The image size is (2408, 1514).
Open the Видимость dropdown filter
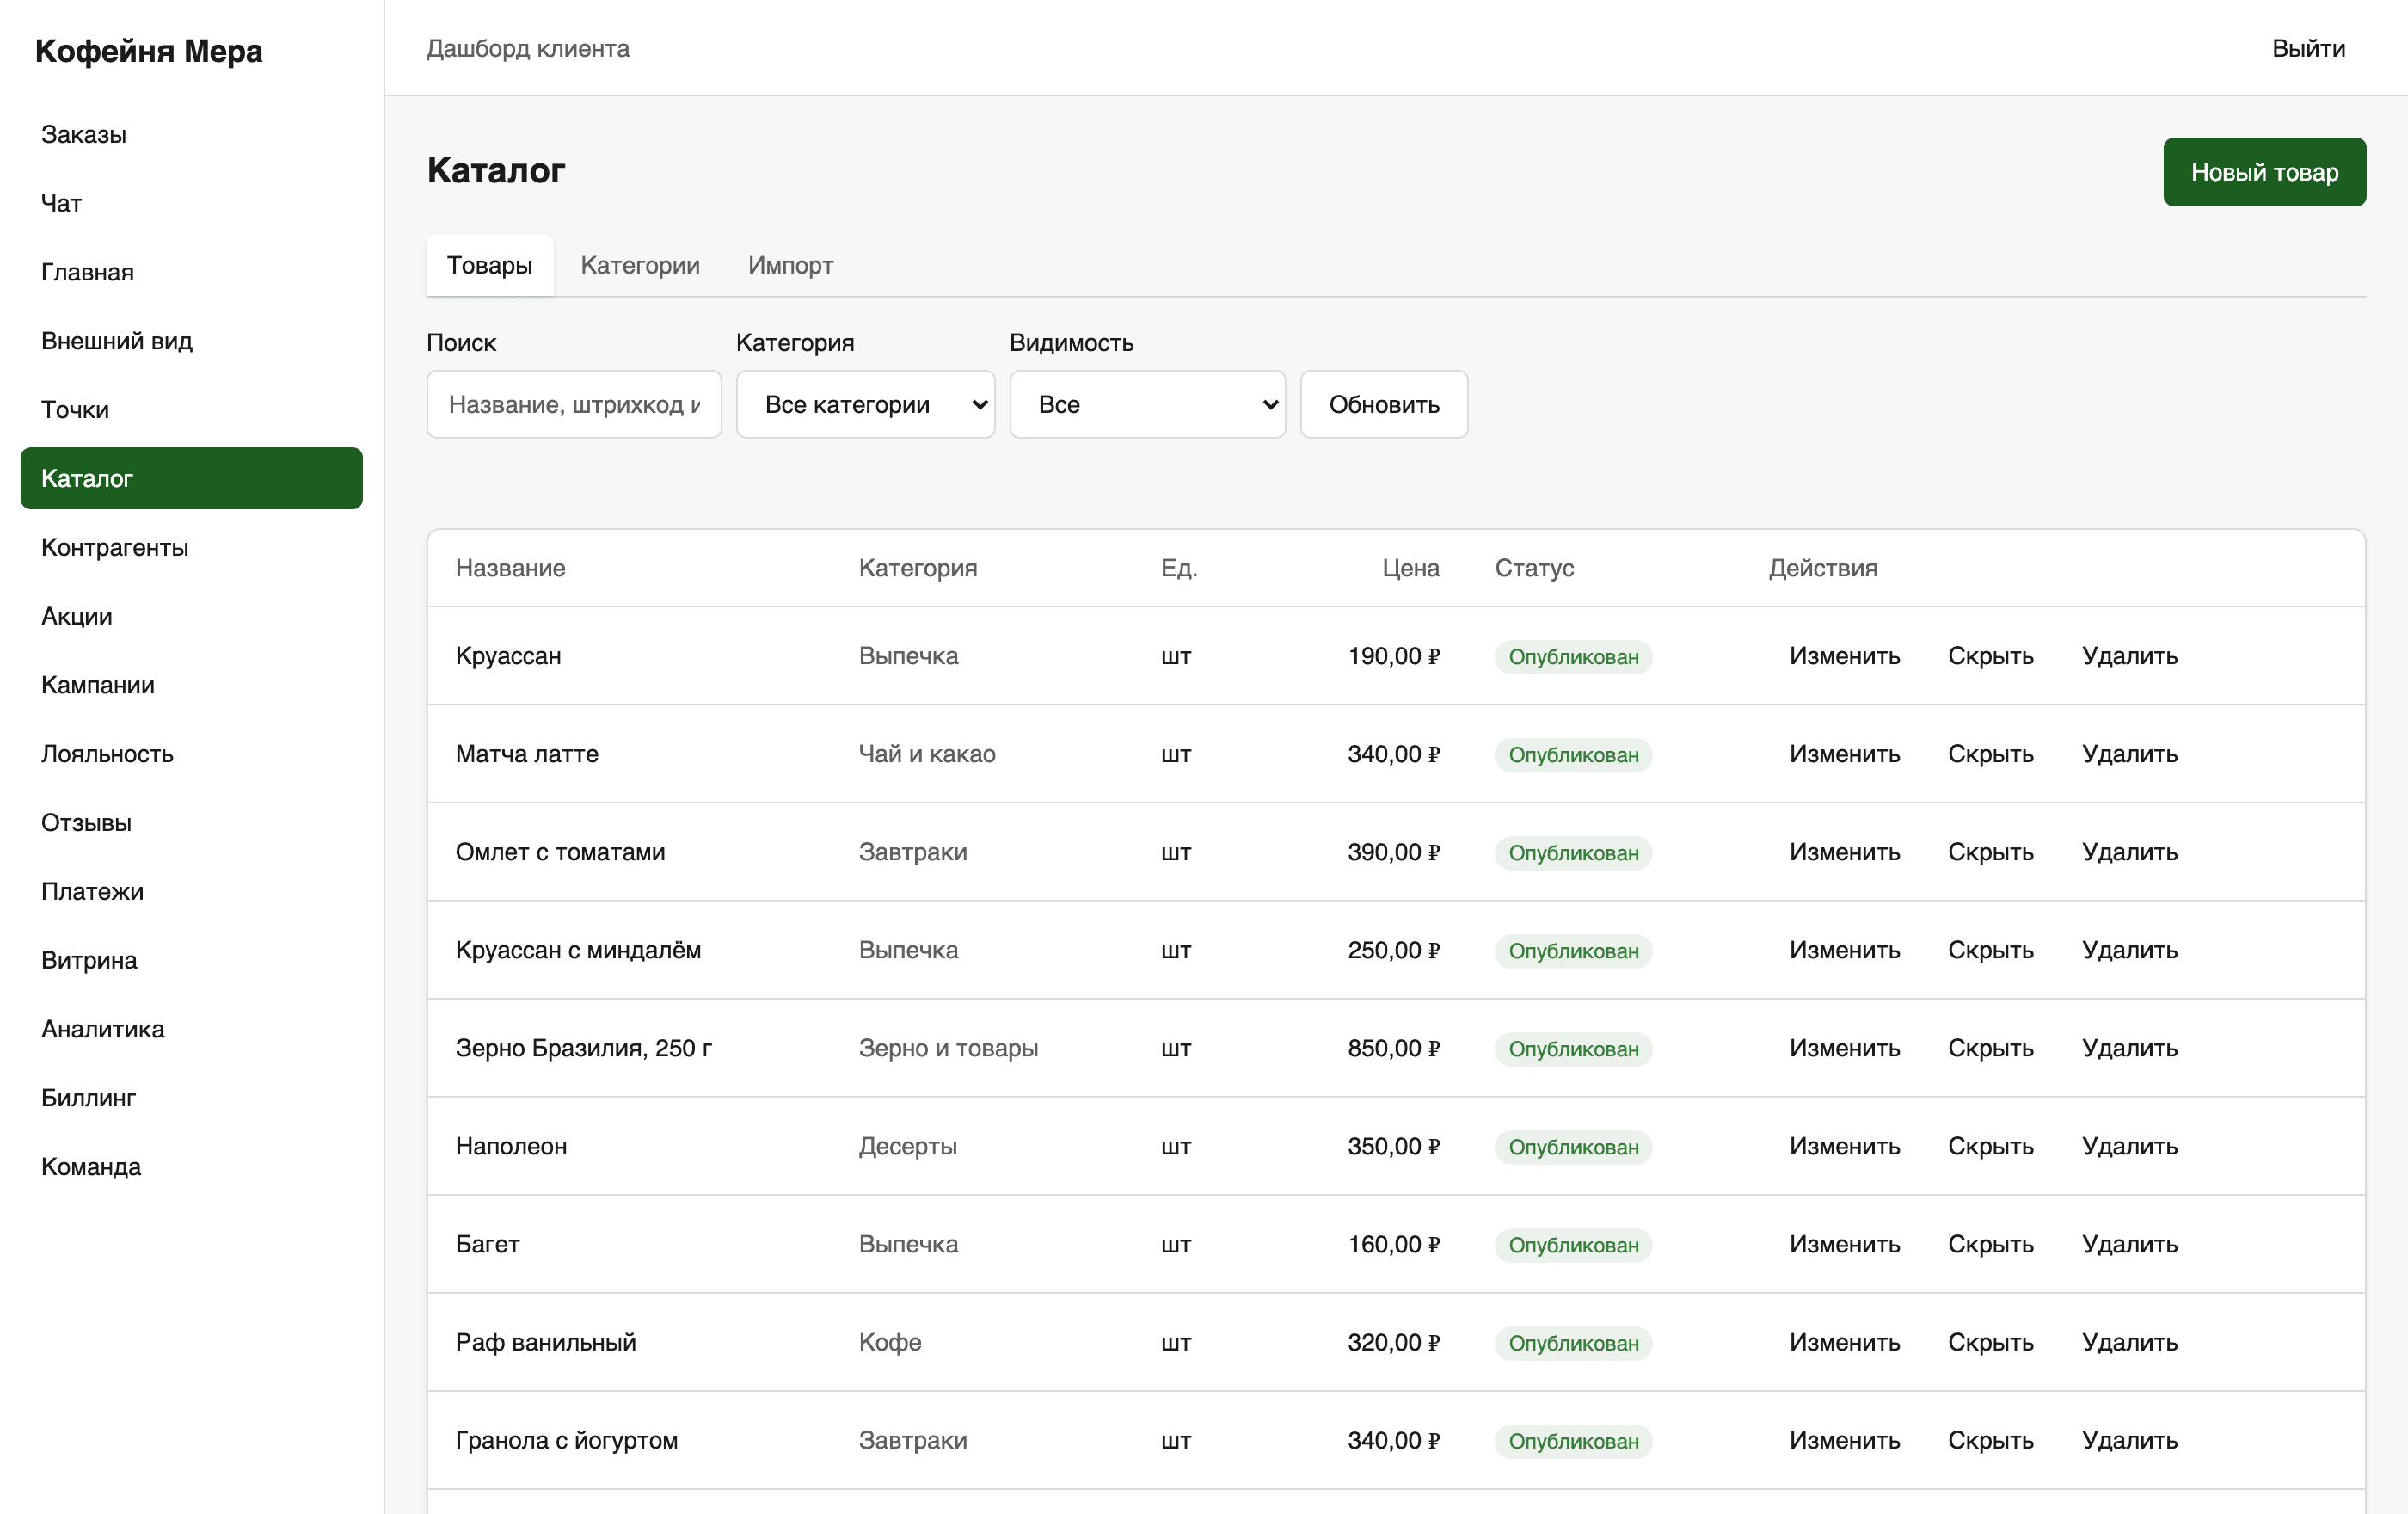(x=1147, y=404)
